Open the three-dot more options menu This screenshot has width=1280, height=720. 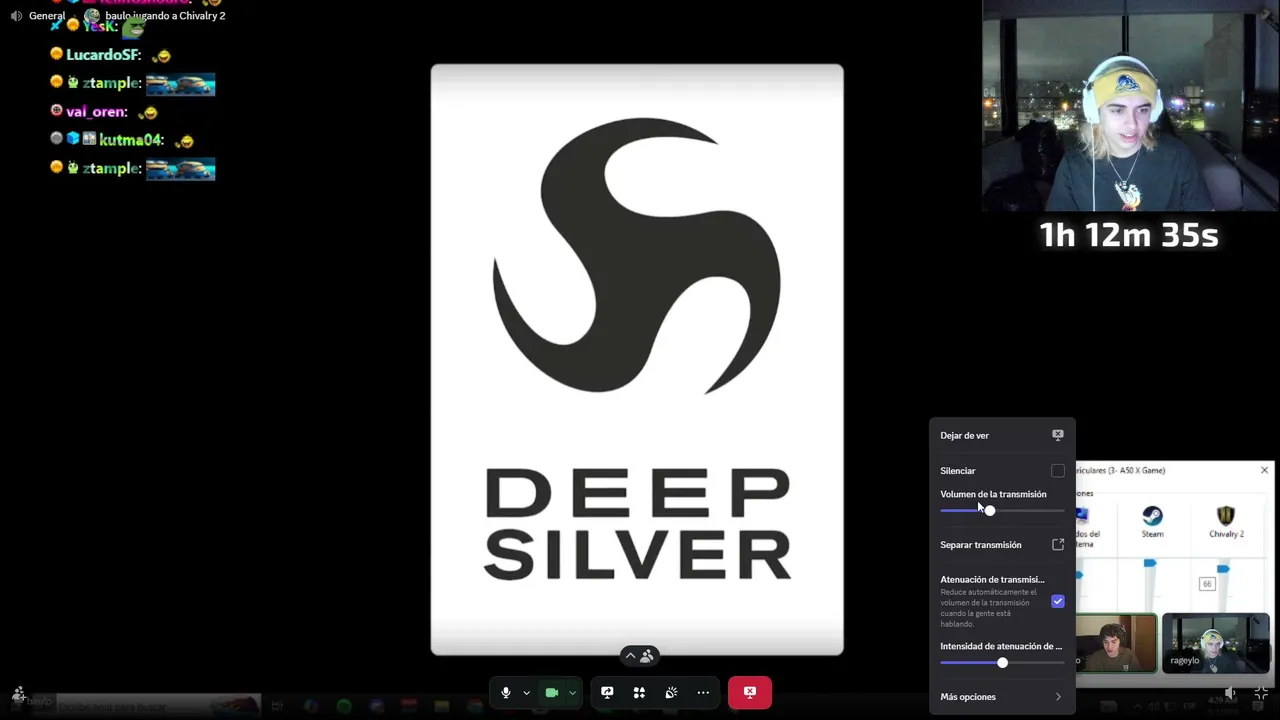tap(703, 692)
